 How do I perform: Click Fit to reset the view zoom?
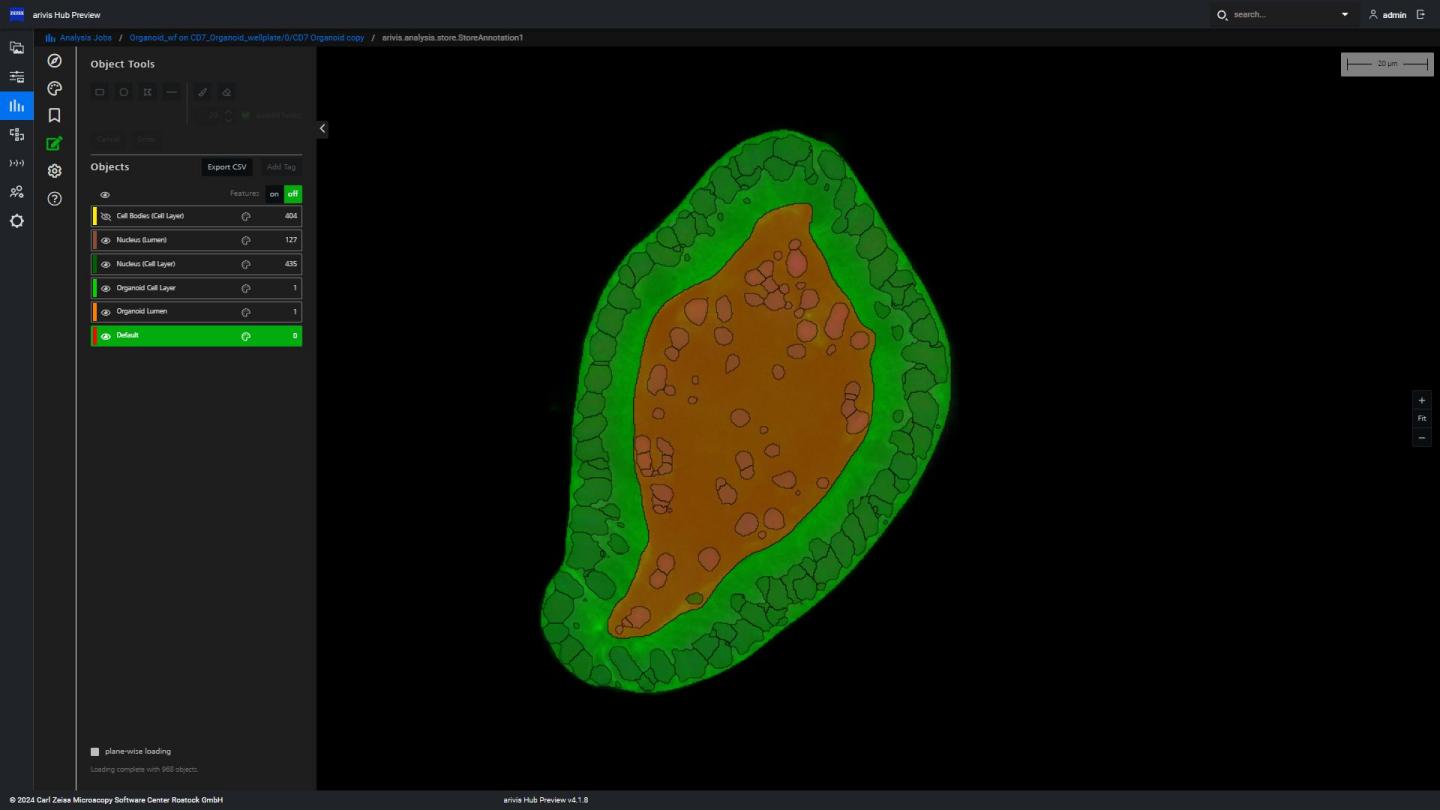pos(1421,418)
